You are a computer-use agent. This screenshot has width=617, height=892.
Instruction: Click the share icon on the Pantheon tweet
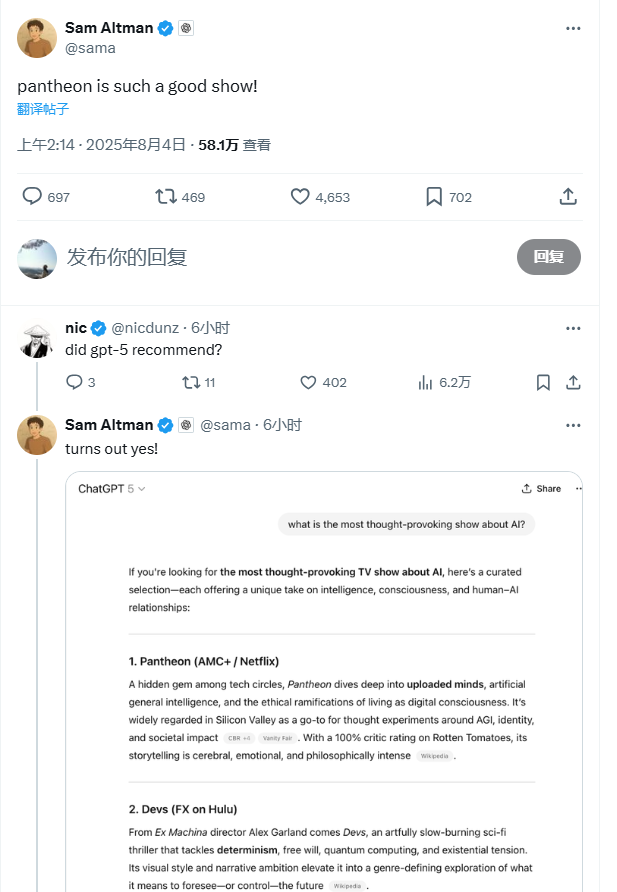pos(568,197)
